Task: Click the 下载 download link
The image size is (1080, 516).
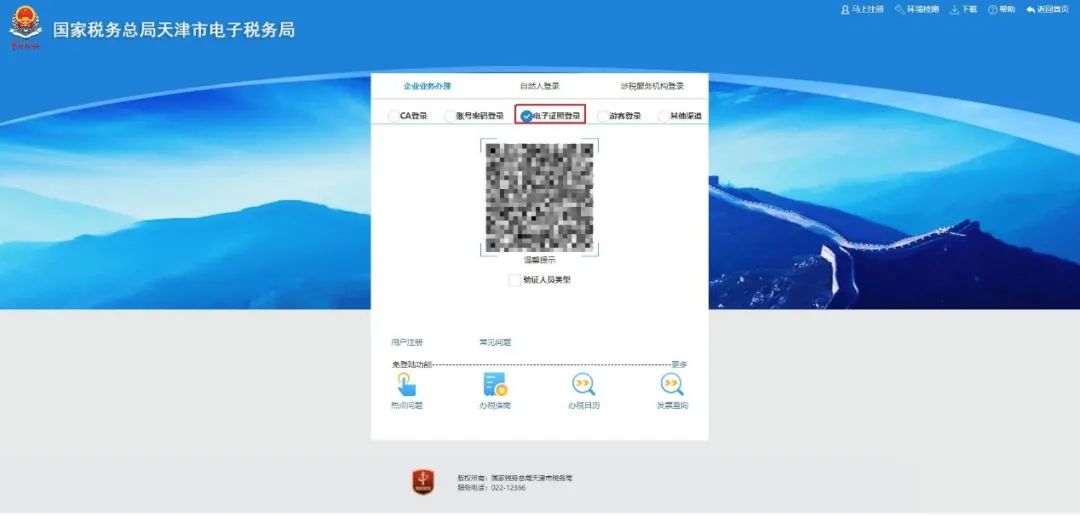Action: pyautogui.click(x=964, y=10)
